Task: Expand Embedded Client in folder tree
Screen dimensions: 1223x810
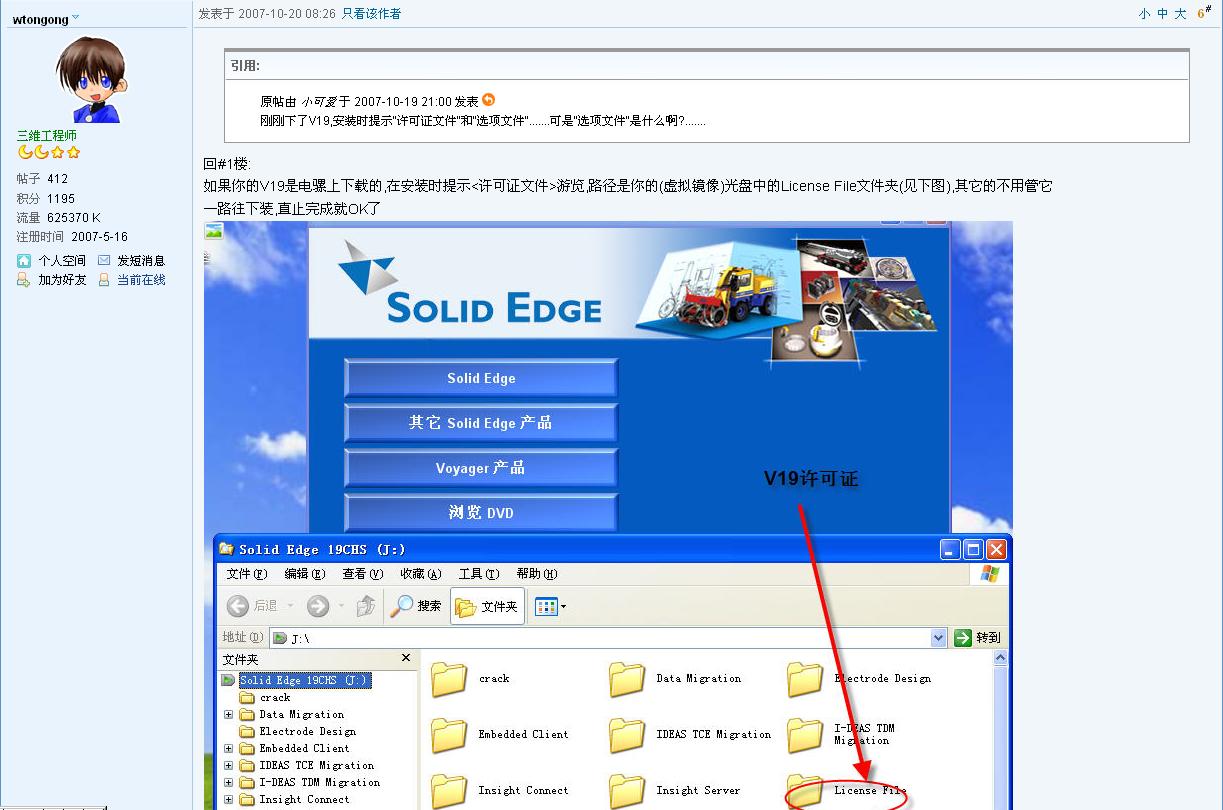Action: pyautogui.click(x=229, y=749)
